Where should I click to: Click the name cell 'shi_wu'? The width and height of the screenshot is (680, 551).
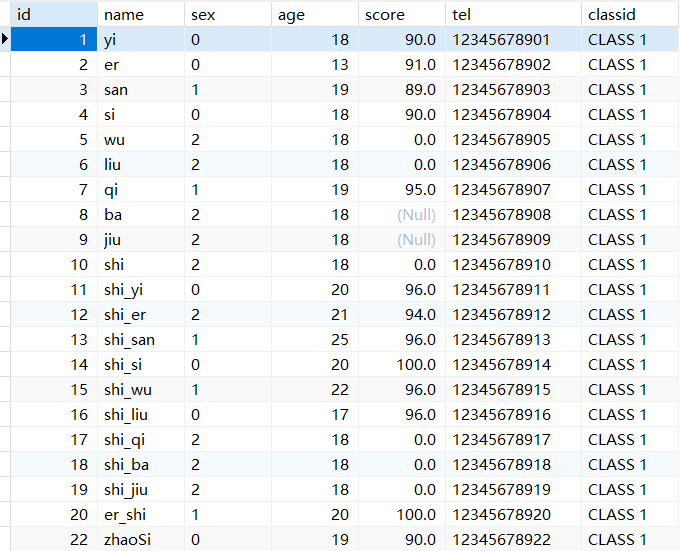[x=141, y=390]
